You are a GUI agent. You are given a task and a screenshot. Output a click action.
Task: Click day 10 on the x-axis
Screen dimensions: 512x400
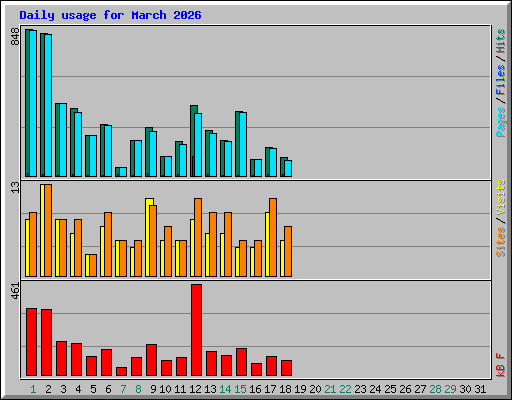click(165, 389)
